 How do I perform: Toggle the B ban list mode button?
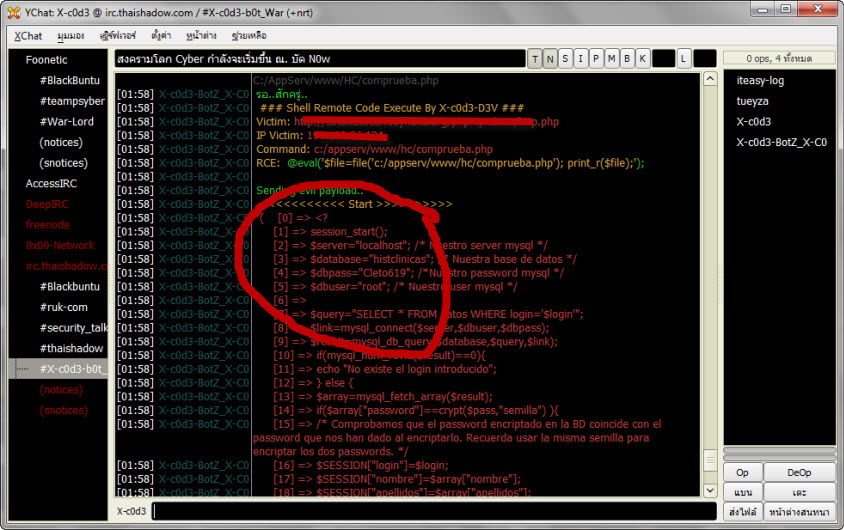(x=627, y=59)
